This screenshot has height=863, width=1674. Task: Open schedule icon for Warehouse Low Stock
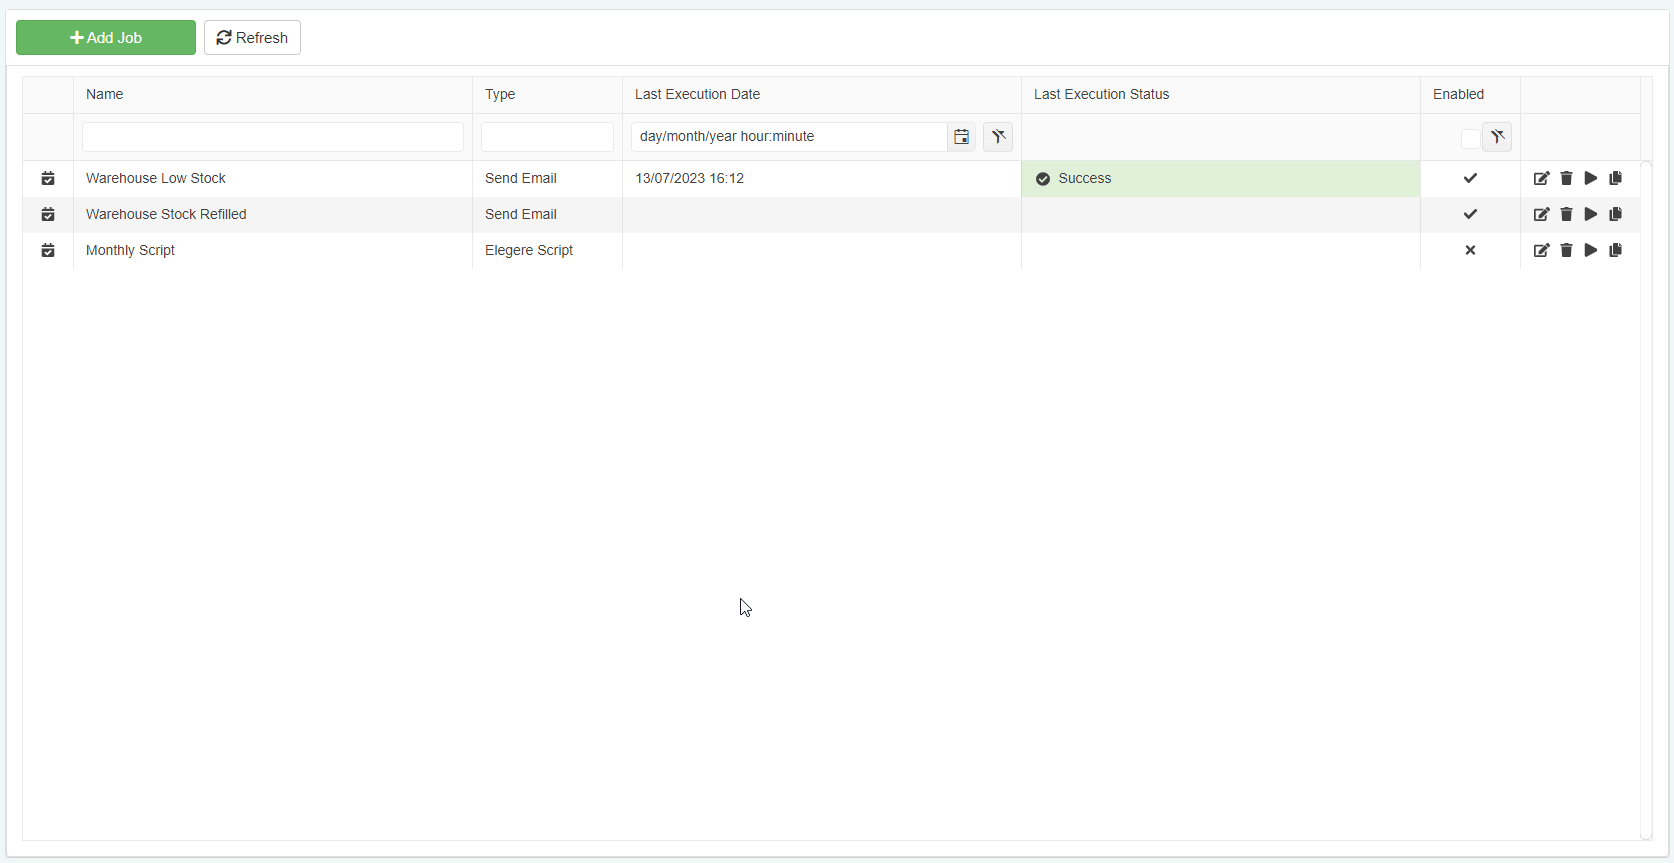[48, 179]
